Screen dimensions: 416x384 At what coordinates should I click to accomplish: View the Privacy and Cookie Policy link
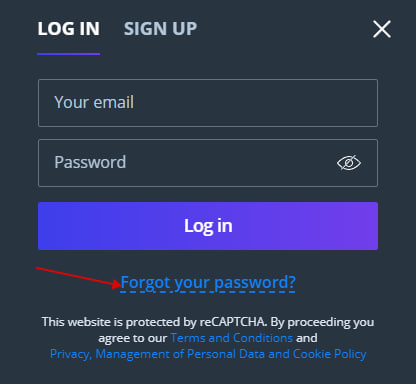[208, 354]
